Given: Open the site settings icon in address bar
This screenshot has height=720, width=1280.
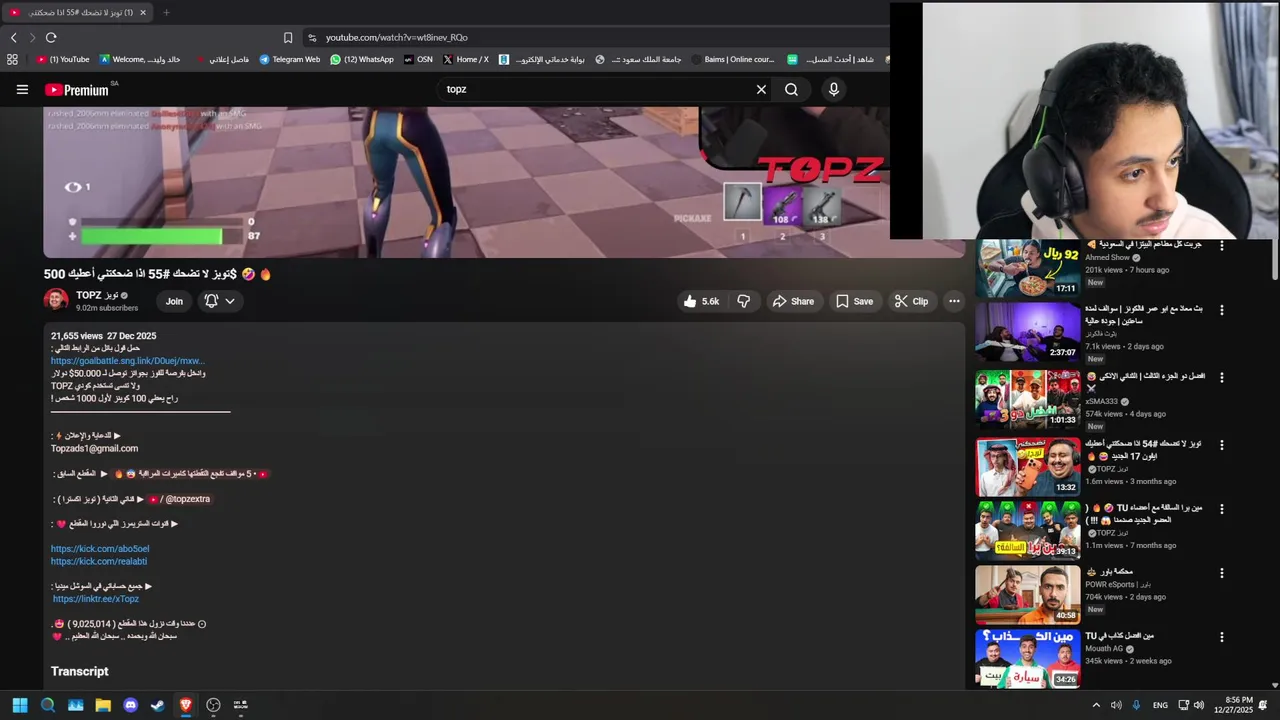Looking at the screenshot, I should [x=312, y=37].
